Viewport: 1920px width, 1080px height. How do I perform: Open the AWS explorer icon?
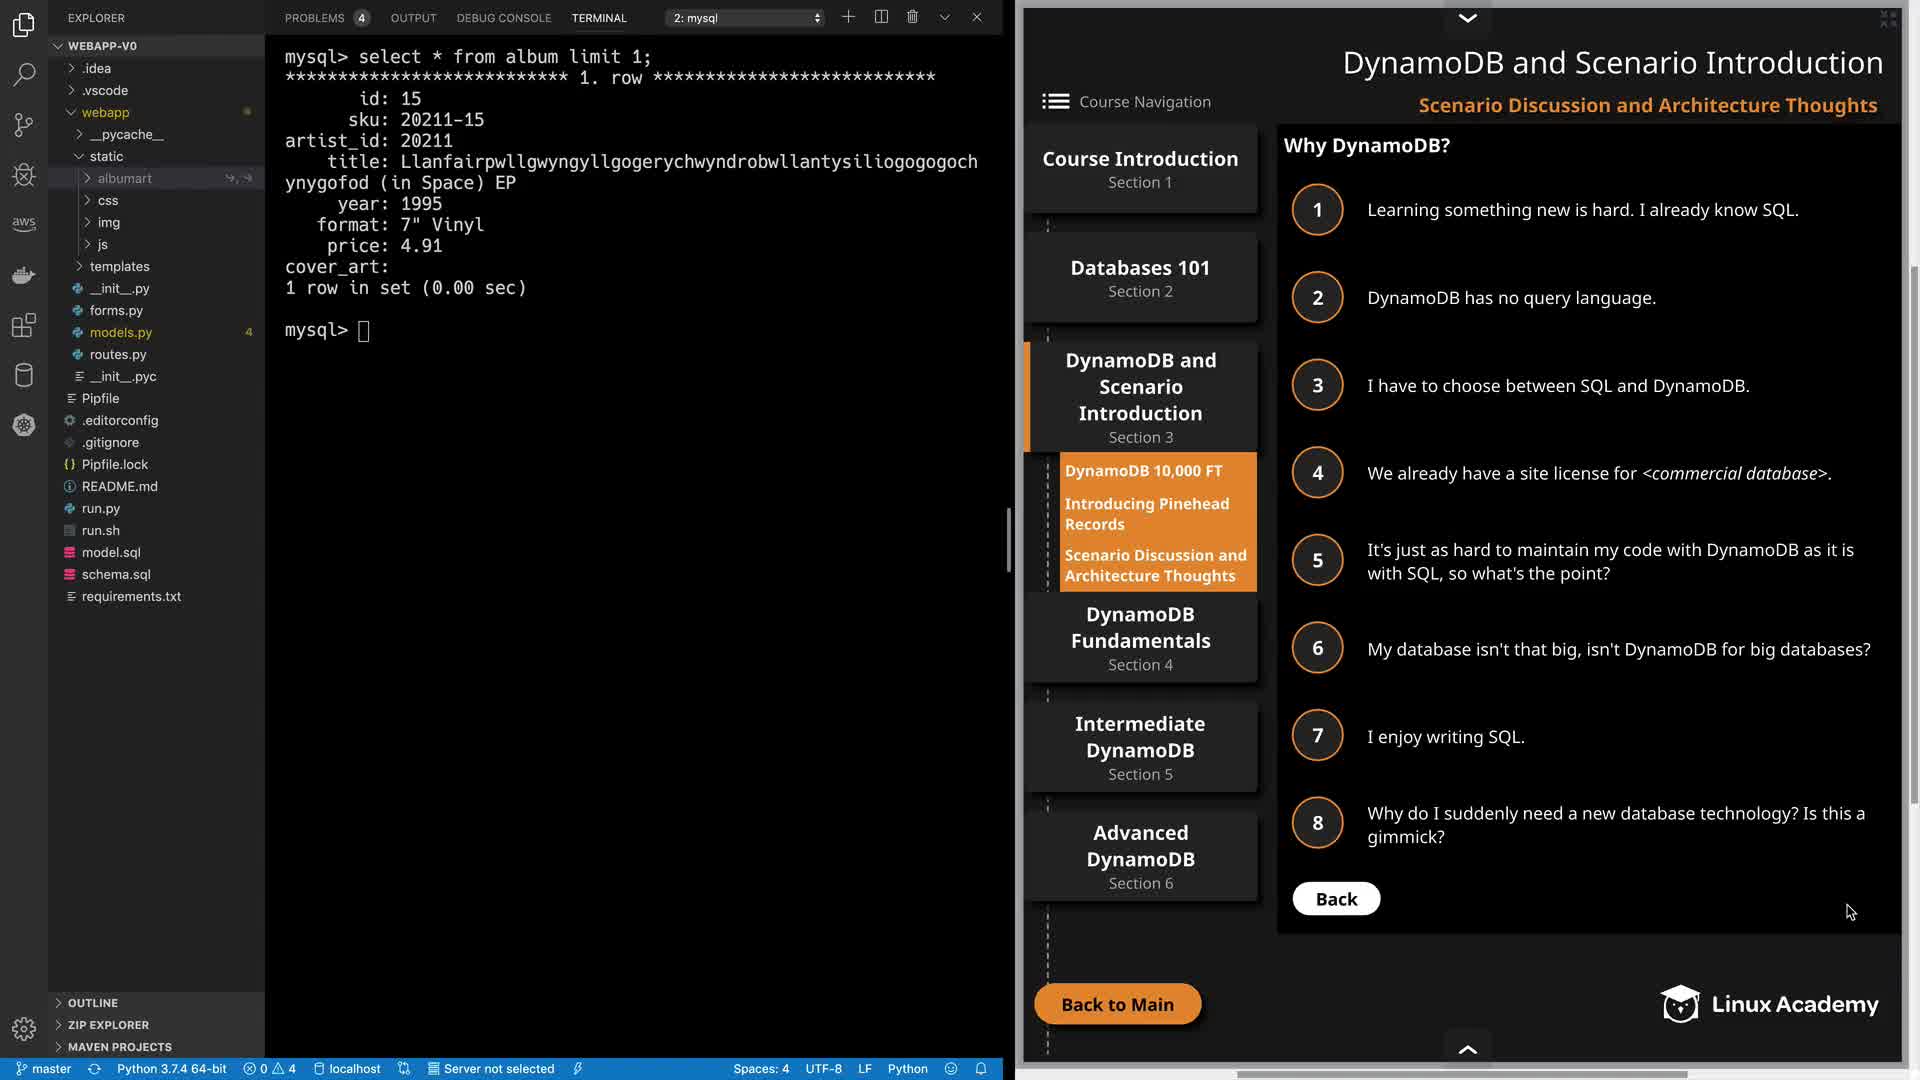pyautogui.click(x=24, y=223)
